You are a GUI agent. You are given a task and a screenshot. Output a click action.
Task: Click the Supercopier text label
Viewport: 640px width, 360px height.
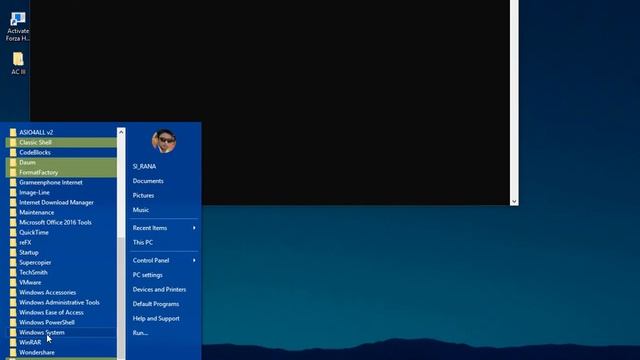tap(35, 262)
